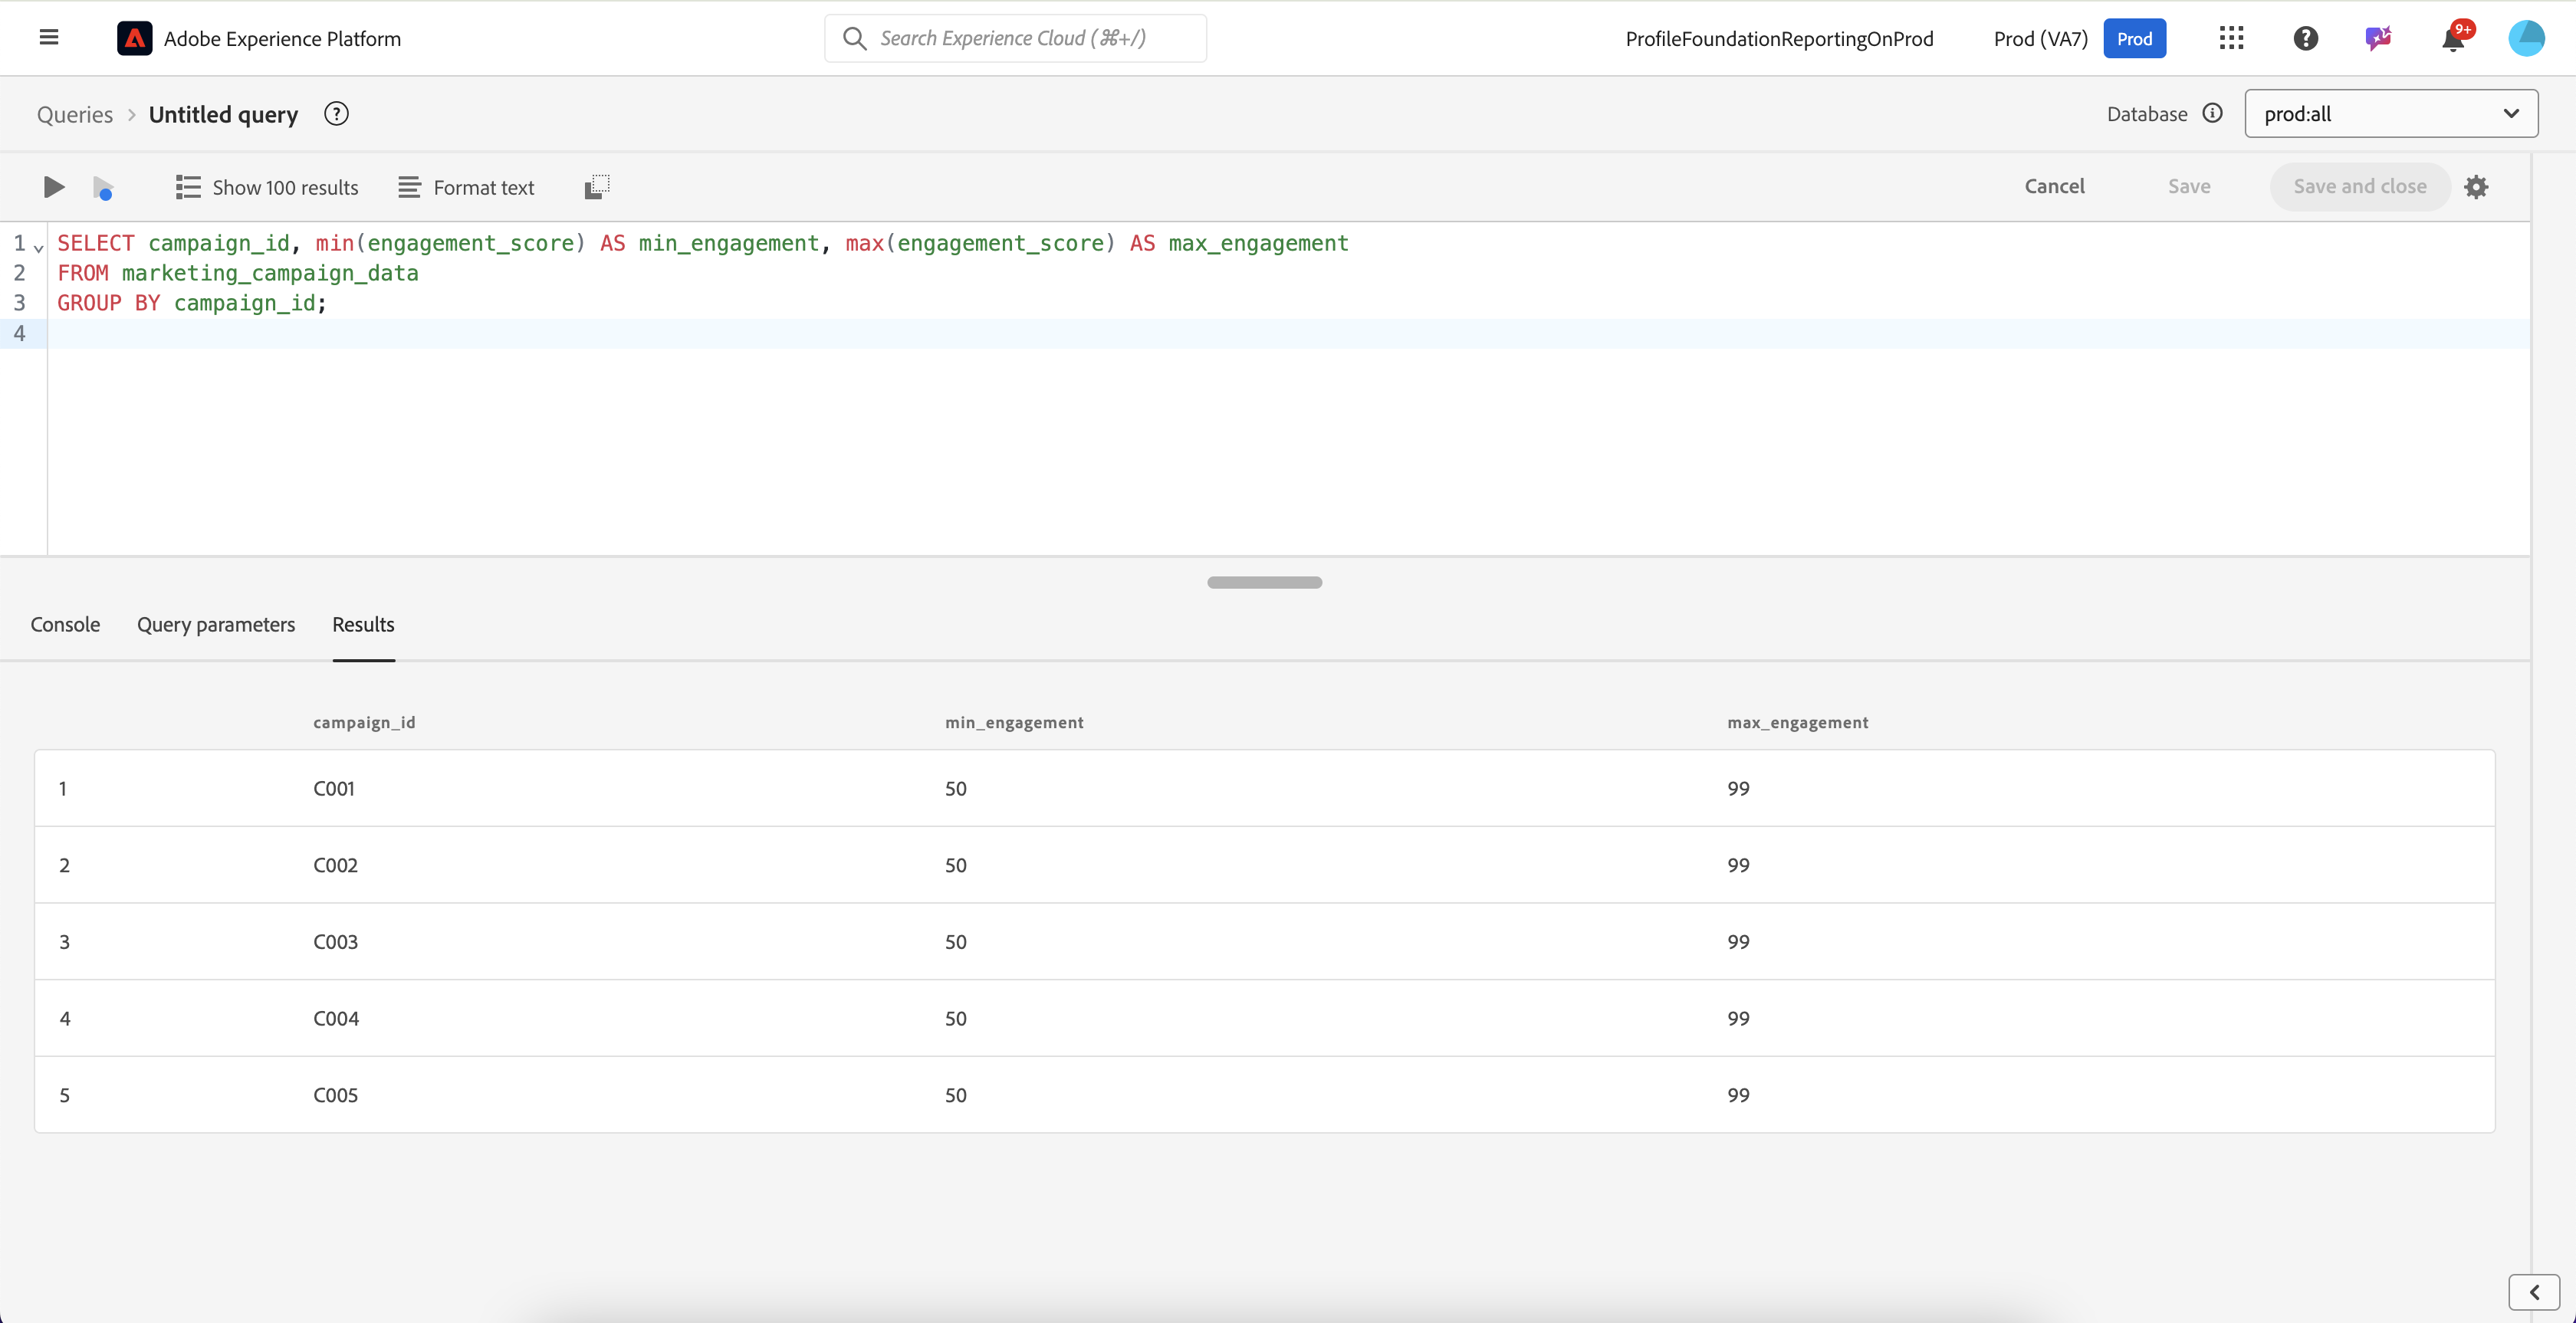Switch to the Console tab
Image resolution: width=2576 pixels, height=1323 pixels.
click(x=65, y=624)
